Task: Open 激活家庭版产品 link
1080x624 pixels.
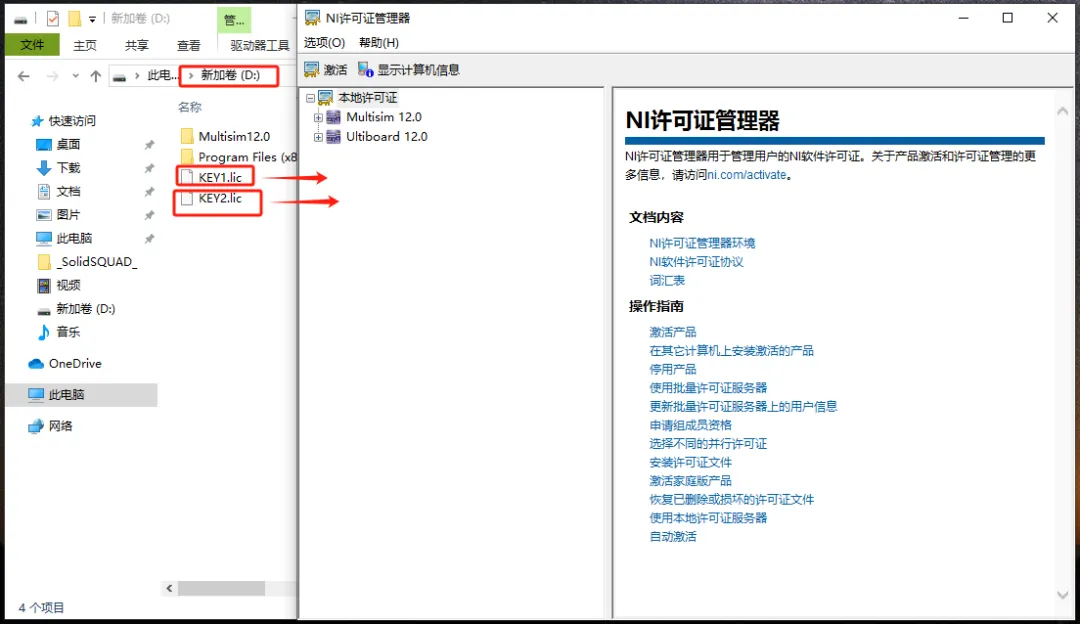Action: (691, 481)
